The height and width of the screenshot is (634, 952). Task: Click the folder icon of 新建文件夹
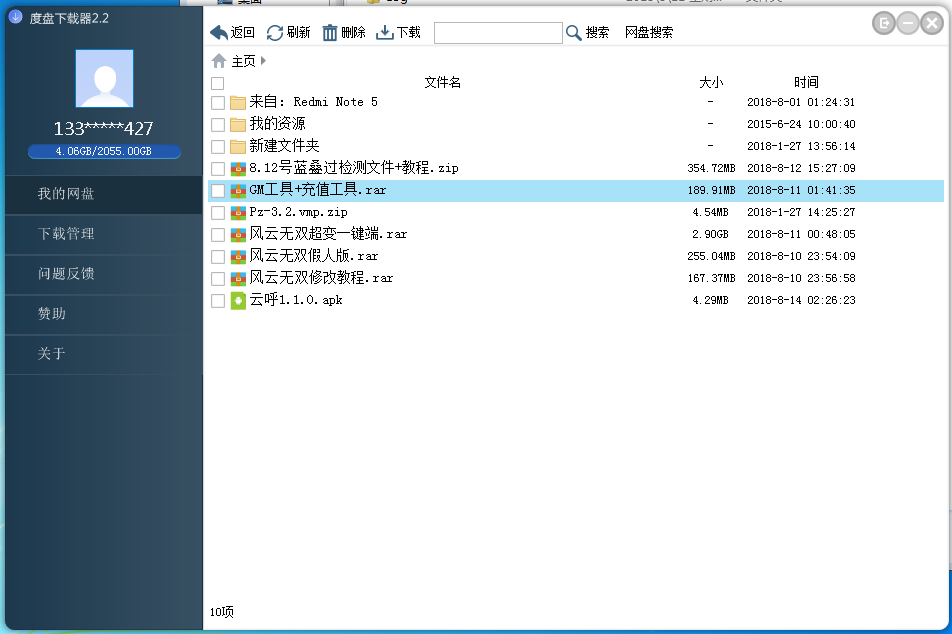(238, 146)
